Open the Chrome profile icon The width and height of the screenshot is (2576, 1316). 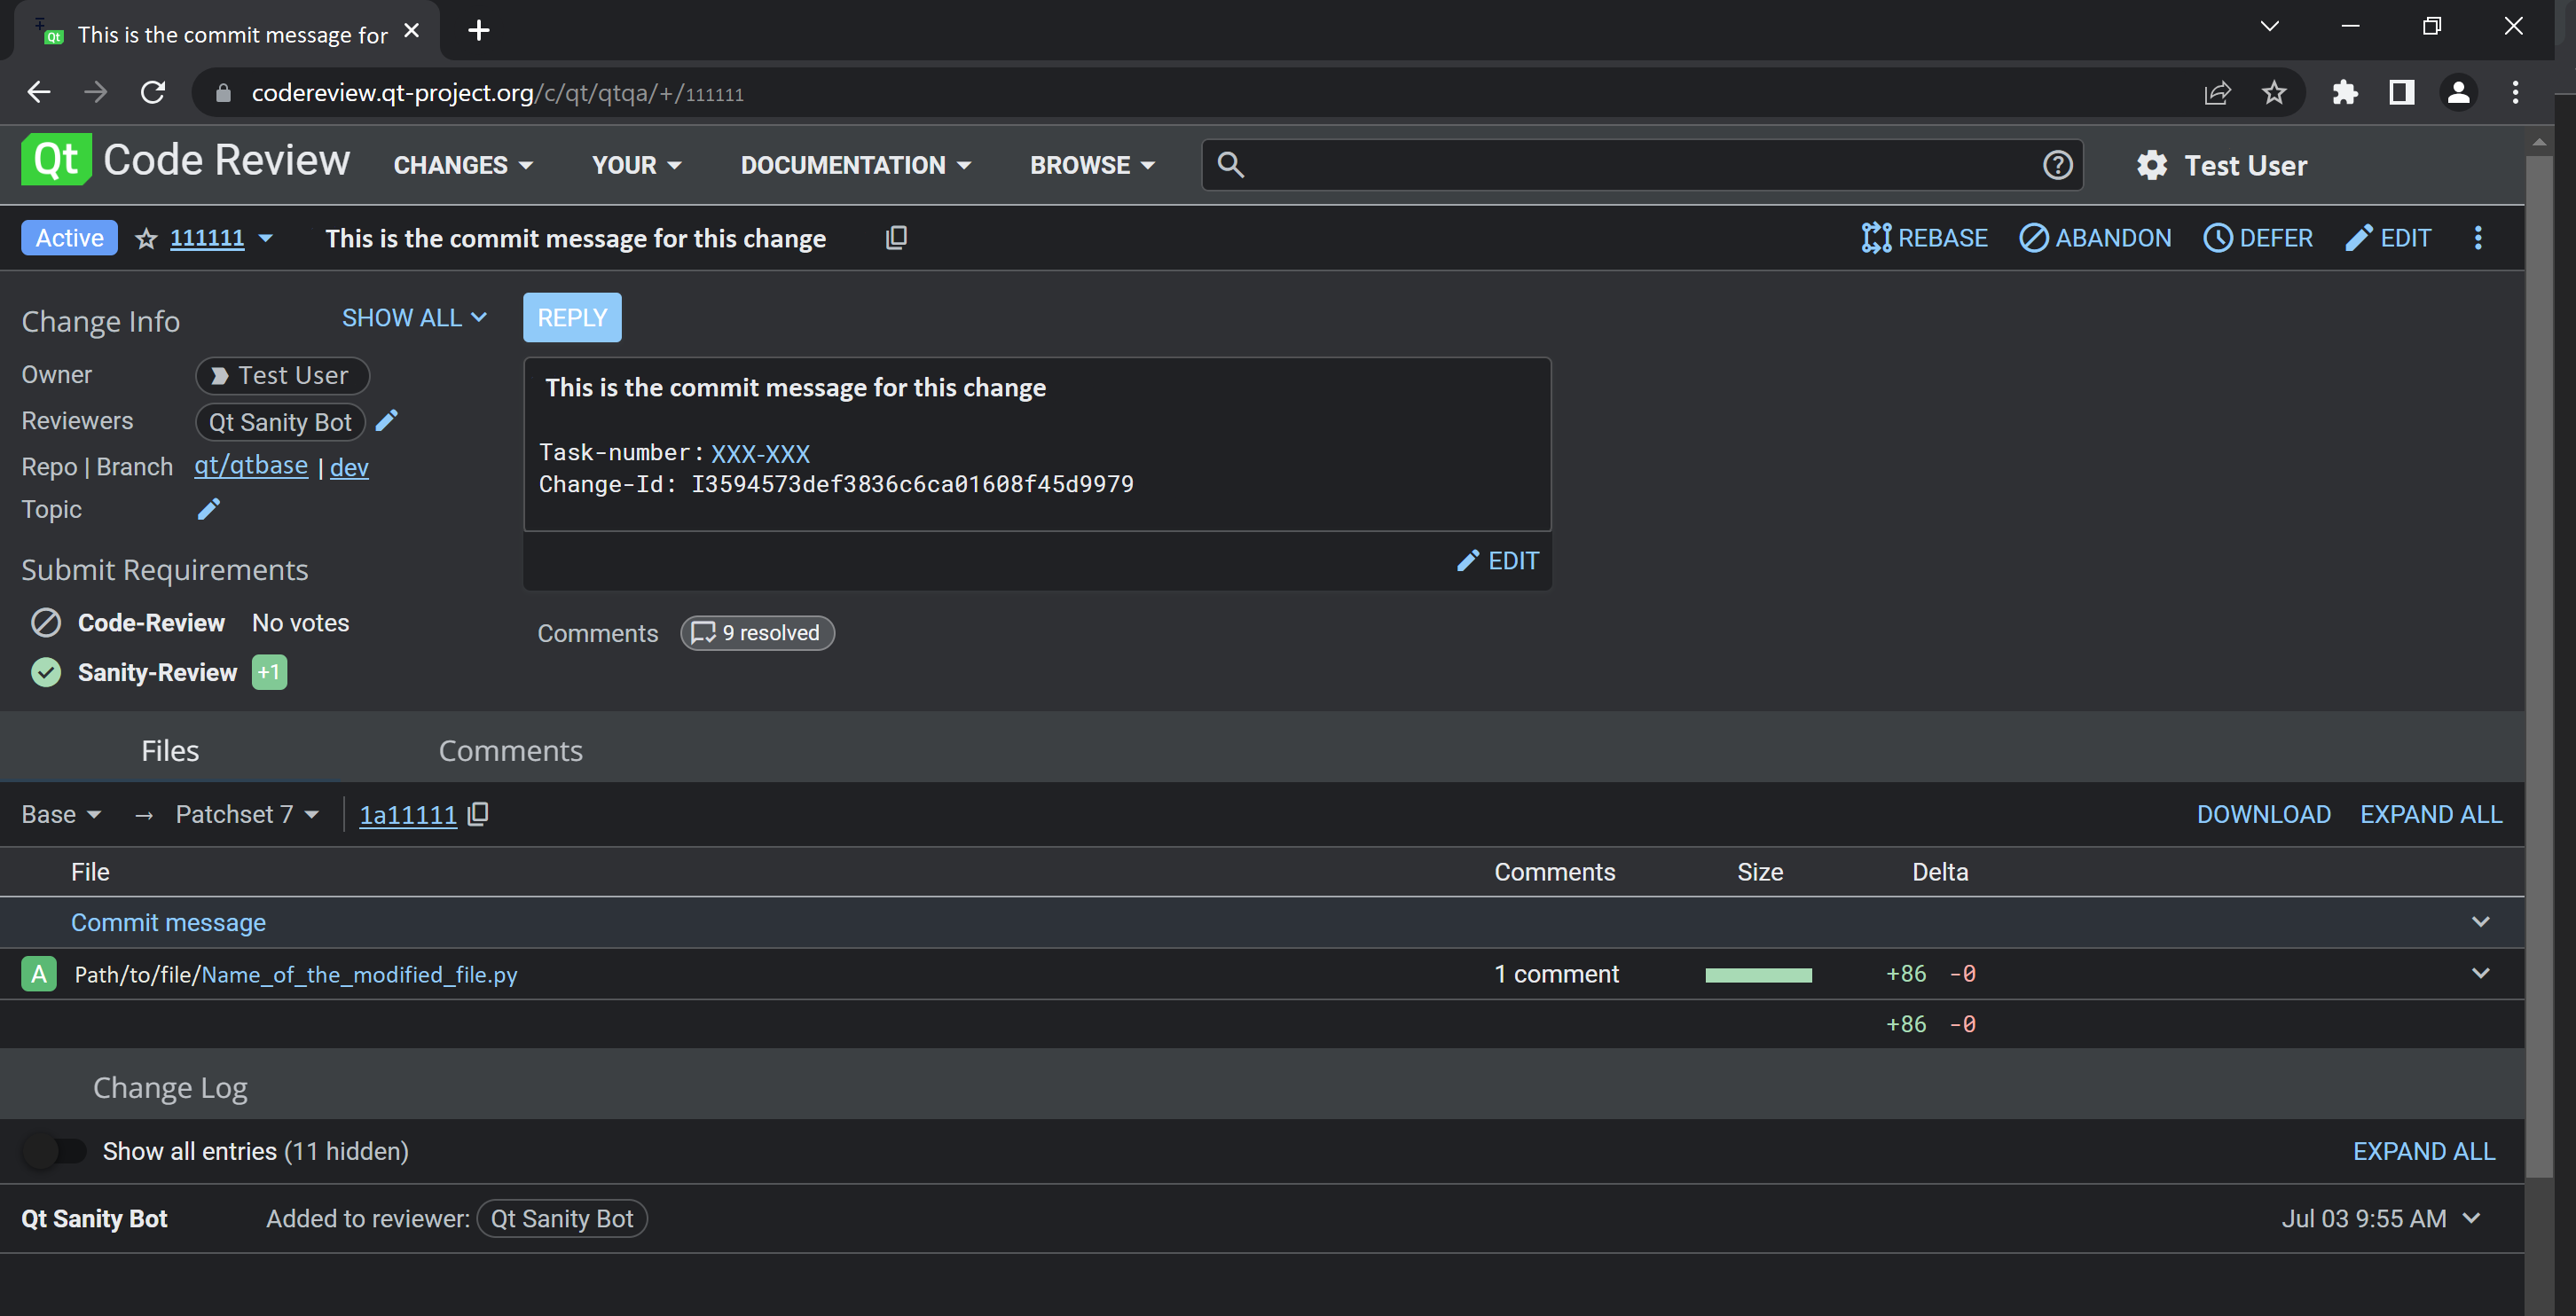(2459, 93)
